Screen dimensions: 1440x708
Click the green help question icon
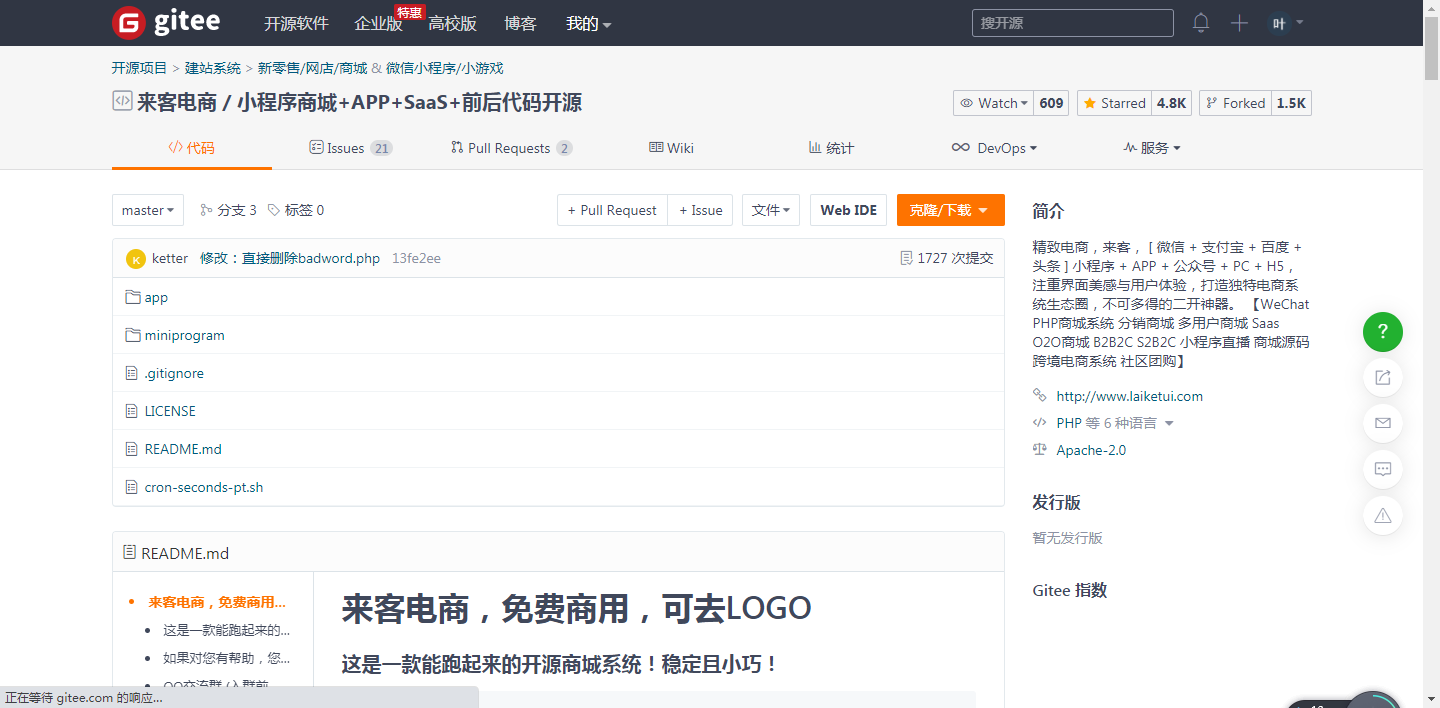[1383, 331]
